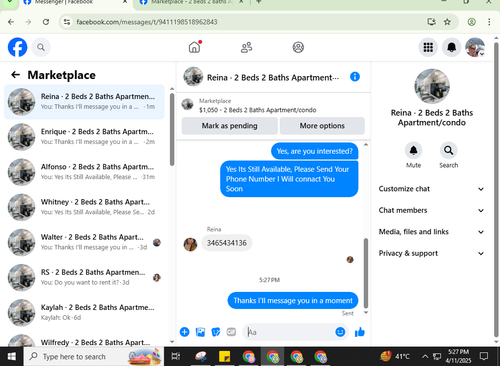
Task: Click Mark as pending button
Action: 229,126
